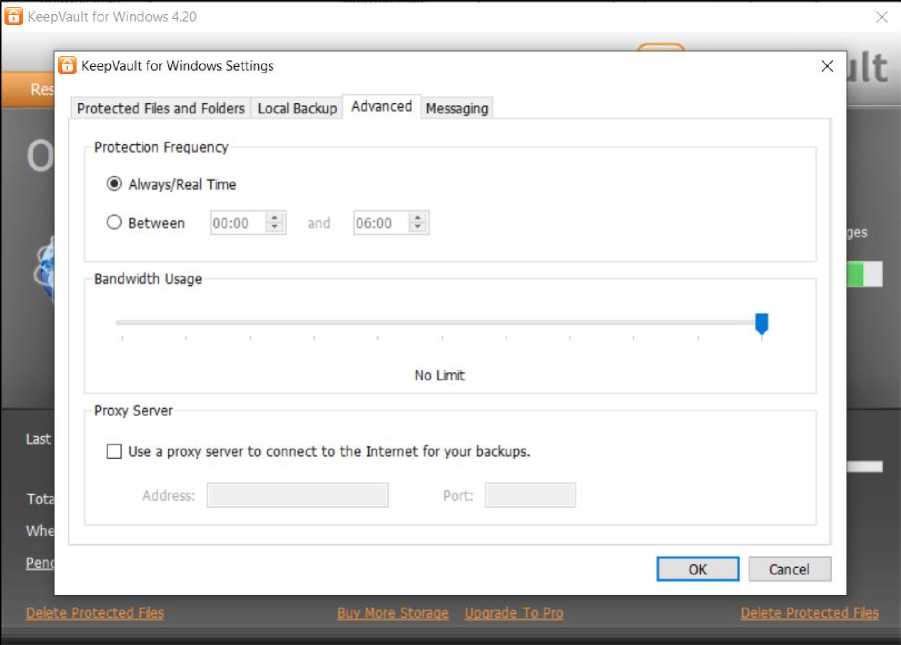Click the KeepVault Settings dialog lock icon
The height and width of the screenshot is (645, 901).
pyautogui.click(x=67, y=66)
